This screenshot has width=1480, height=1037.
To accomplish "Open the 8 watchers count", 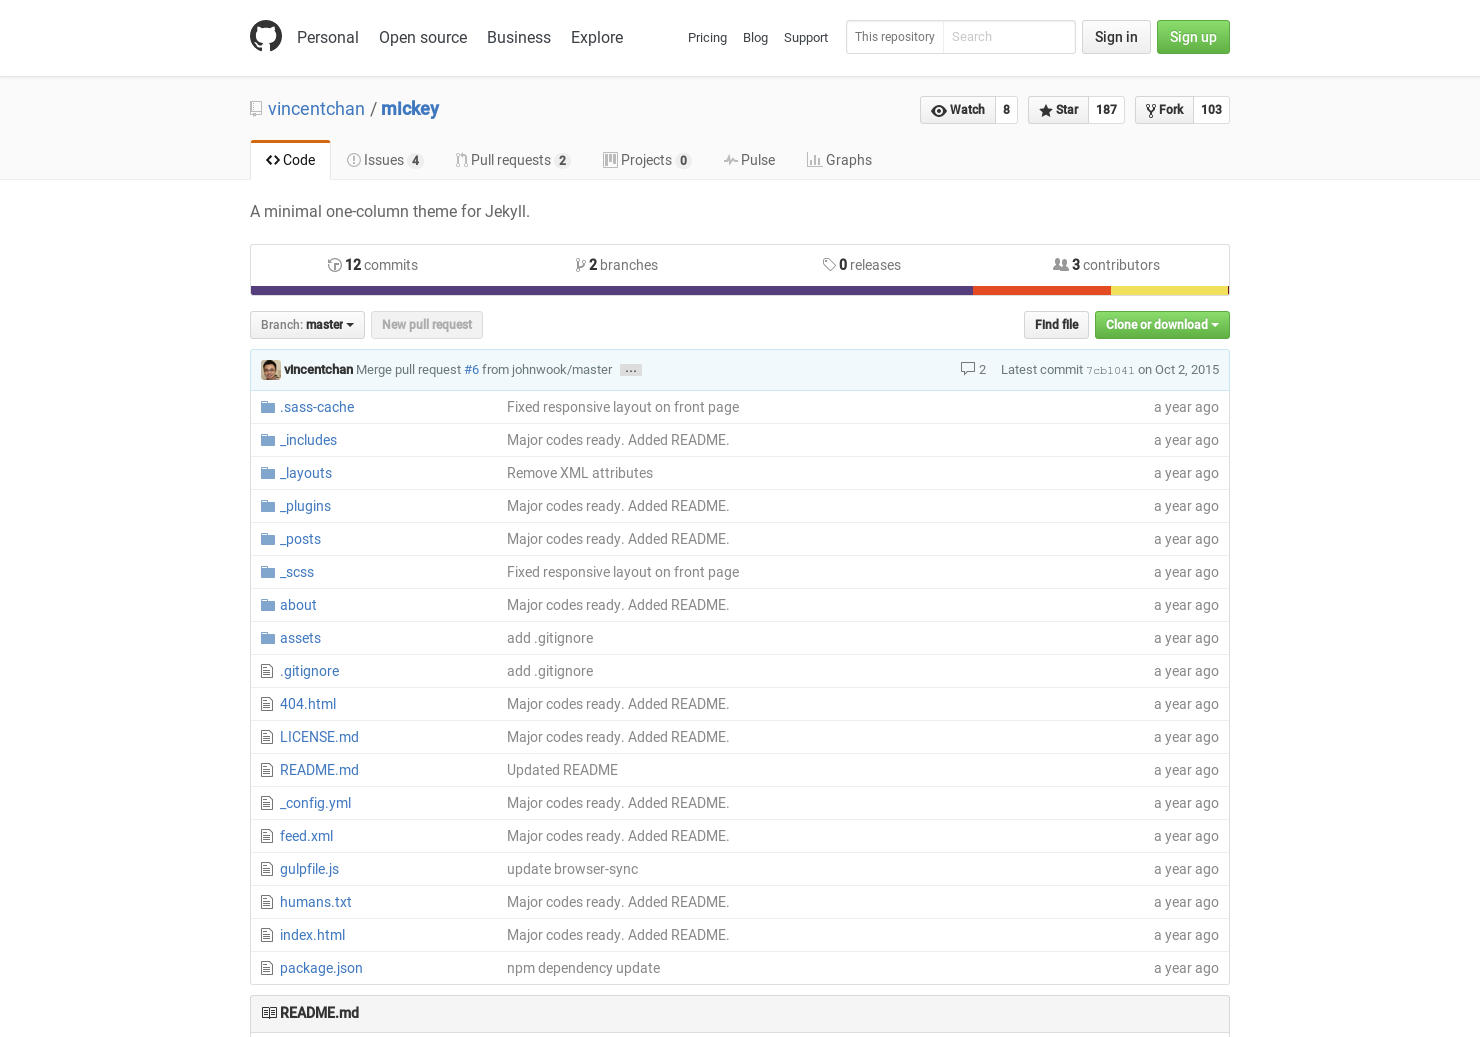I will coord(1007,110).
